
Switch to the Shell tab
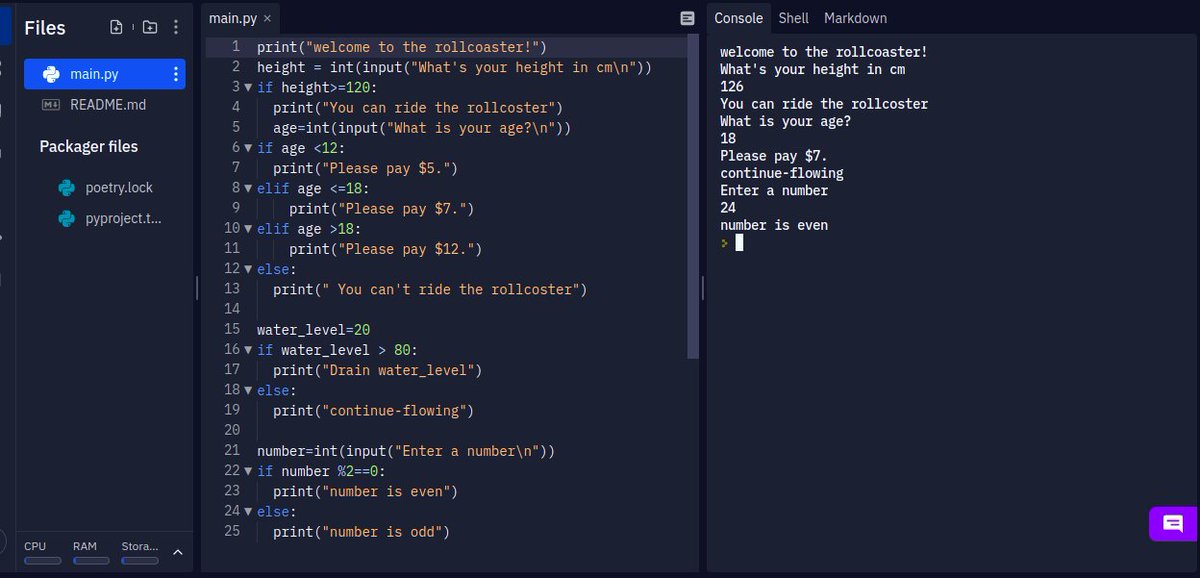tap(794, 18)
